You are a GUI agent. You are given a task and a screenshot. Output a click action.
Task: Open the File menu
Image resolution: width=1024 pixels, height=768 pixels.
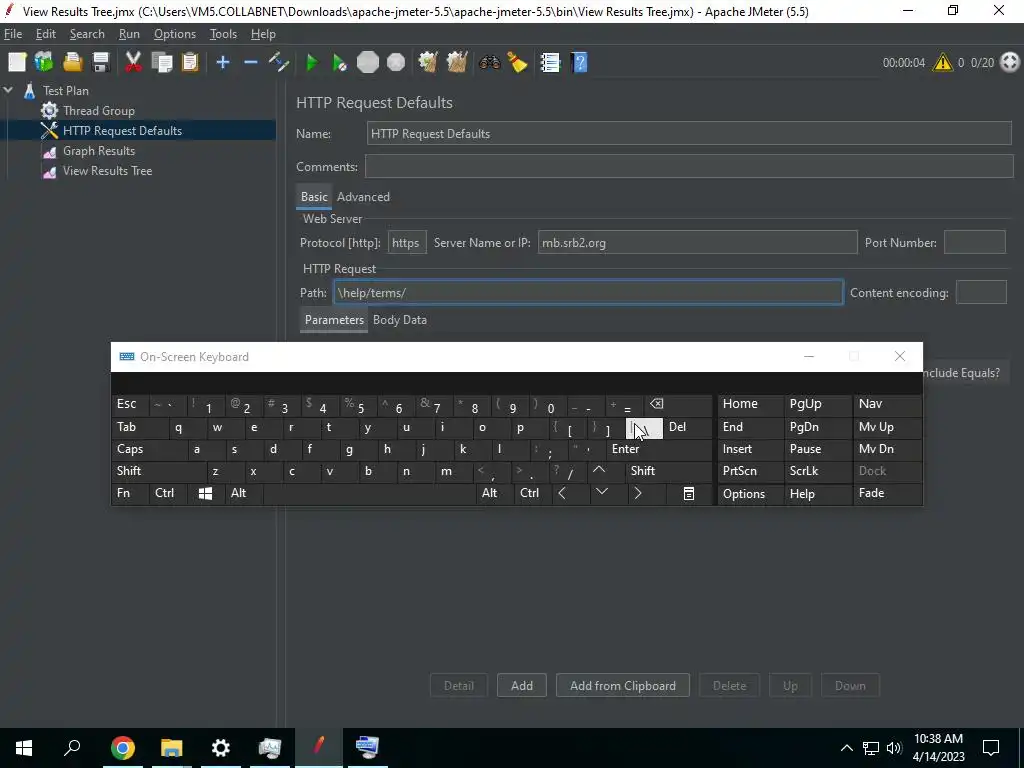[13, 34]
